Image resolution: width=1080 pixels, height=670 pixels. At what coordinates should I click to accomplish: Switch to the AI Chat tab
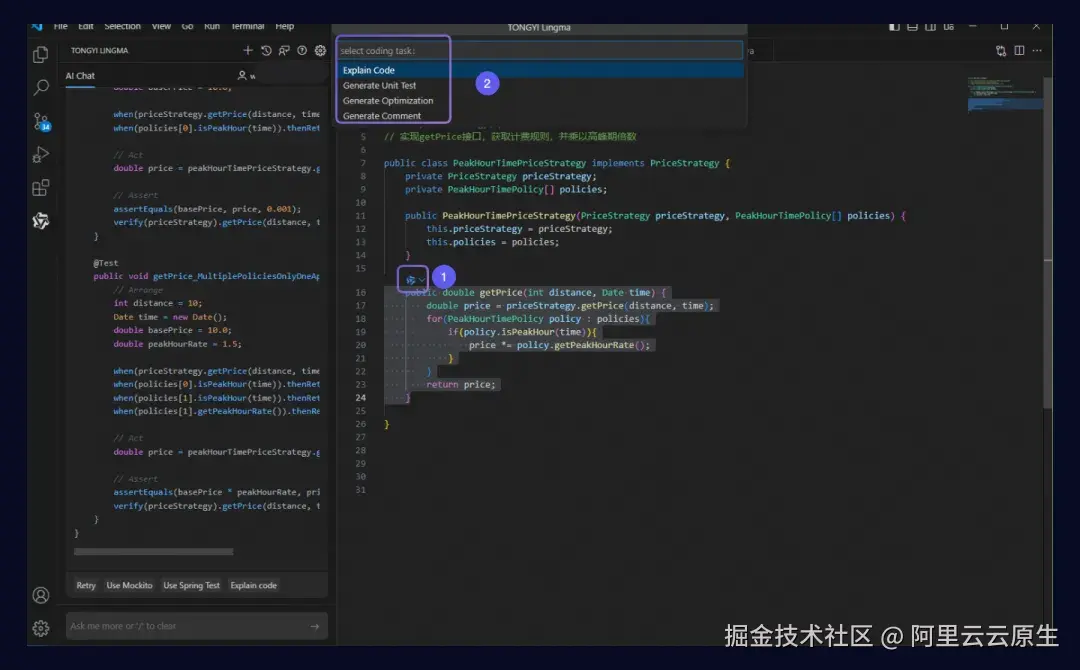pyautogui.click(x=80, y=76)
